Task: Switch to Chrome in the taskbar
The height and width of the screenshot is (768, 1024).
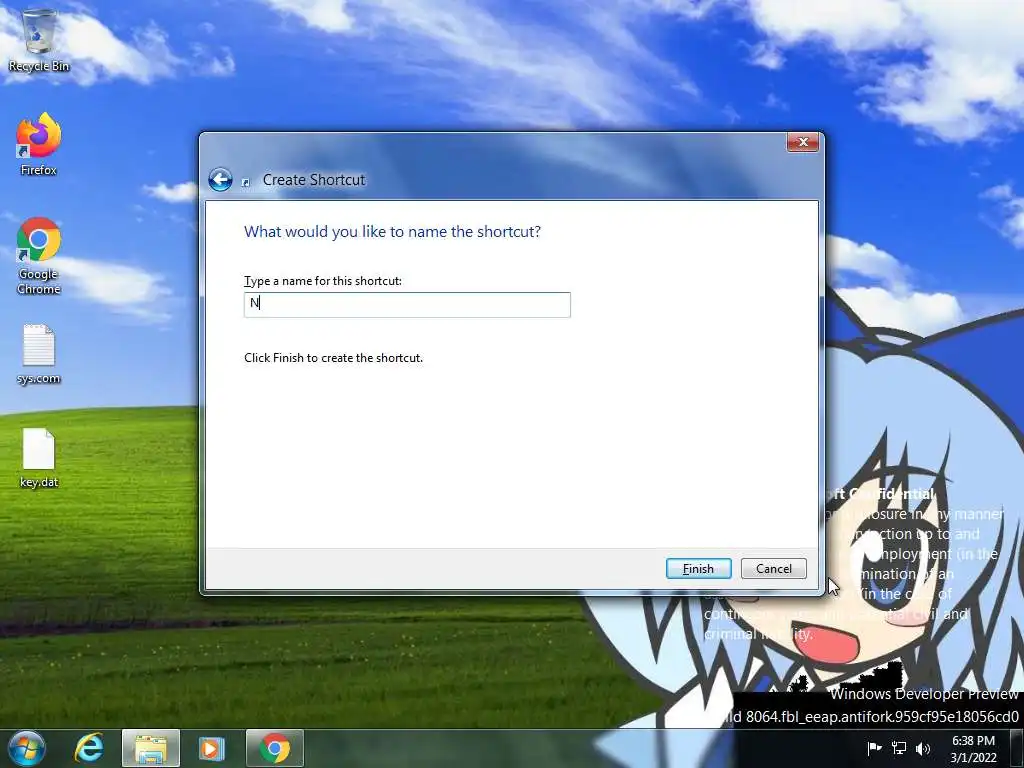Action: (275, 748)
